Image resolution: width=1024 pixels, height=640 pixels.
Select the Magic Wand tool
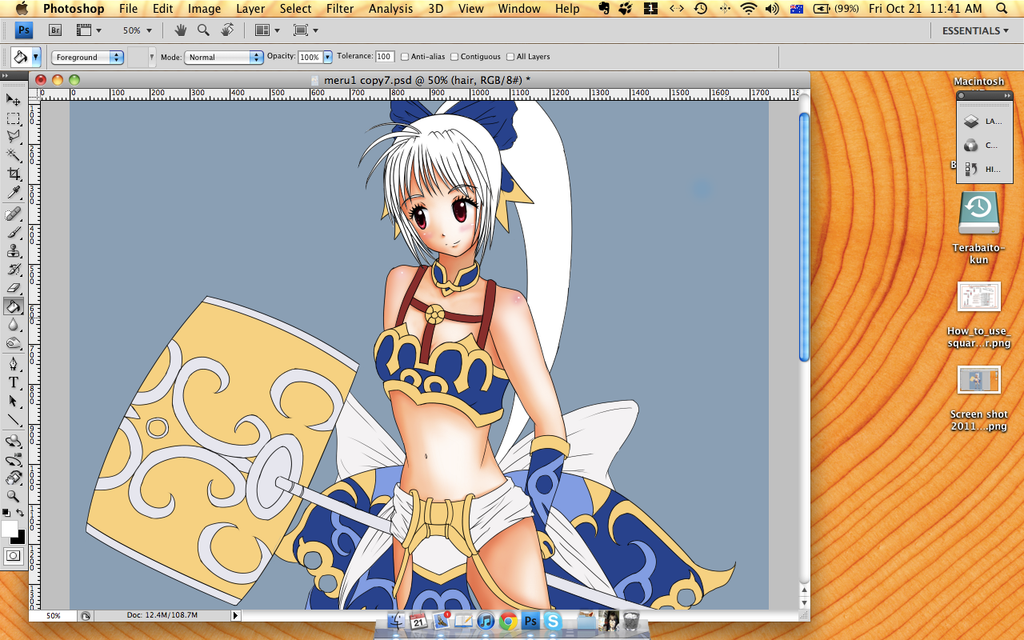pyautogui.click(x=13, y=155)
